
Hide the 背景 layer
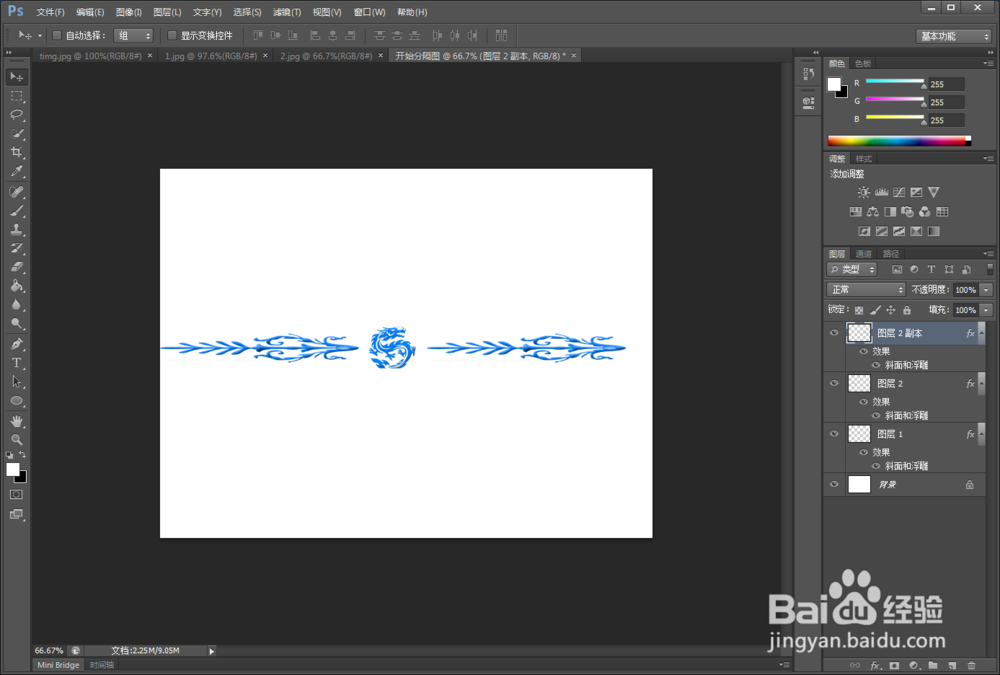[x=834, y=484]
